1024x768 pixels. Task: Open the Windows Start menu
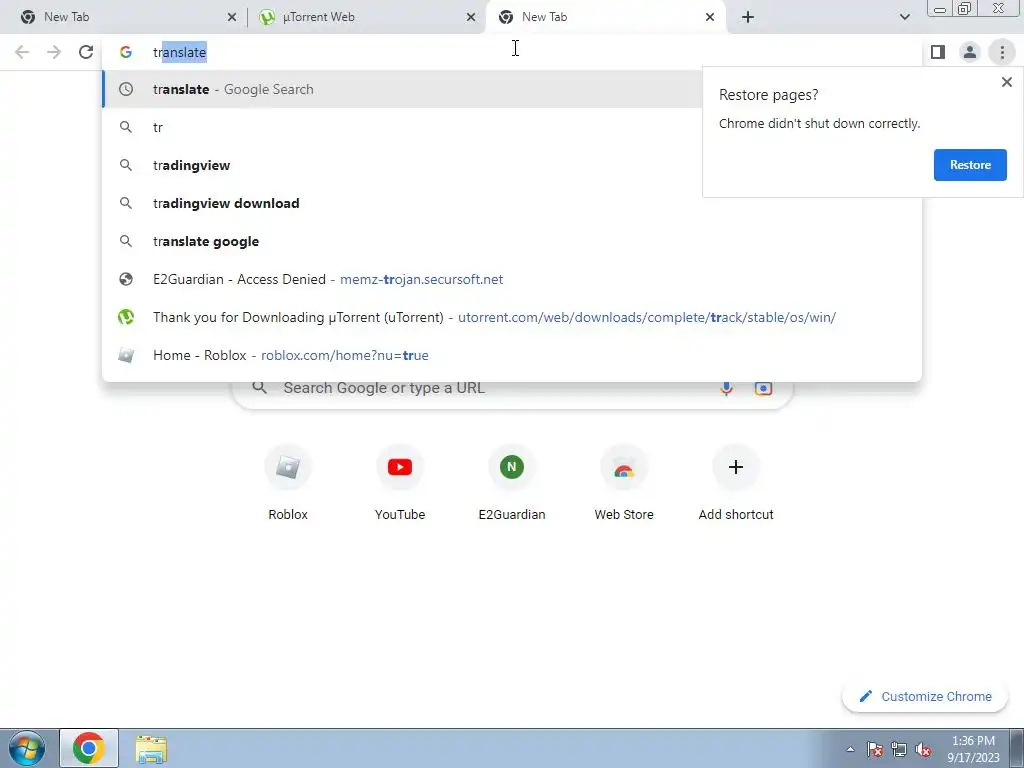point(27,748)
